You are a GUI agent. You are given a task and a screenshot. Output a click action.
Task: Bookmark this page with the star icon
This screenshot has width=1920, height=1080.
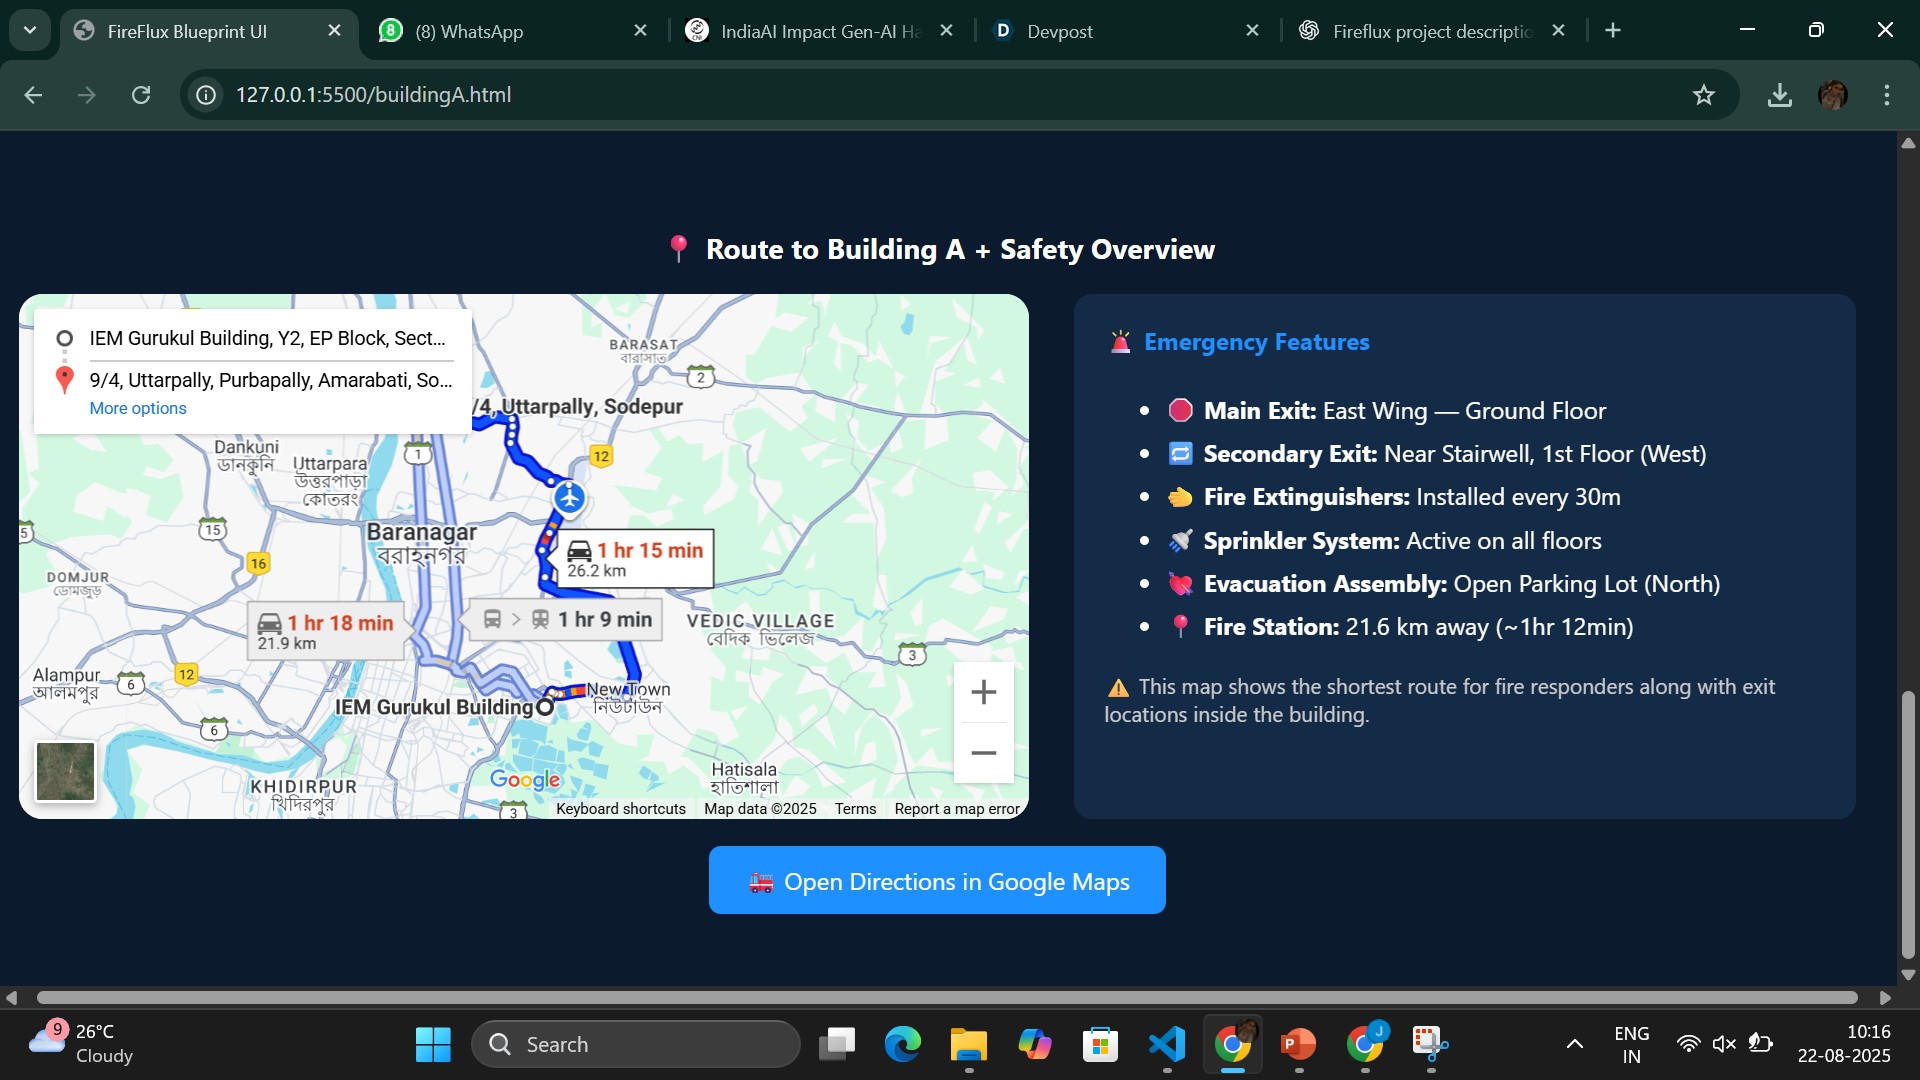pyautogui.click(x=1703, y=95)
